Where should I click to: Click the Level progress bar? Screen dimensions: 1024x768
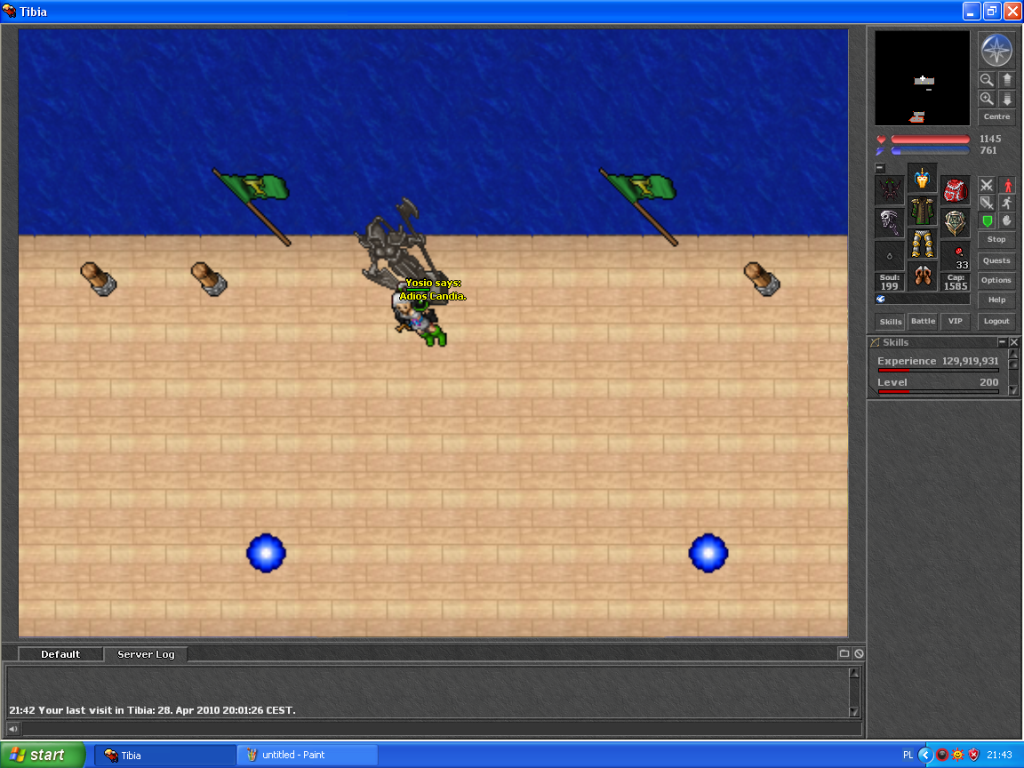pos(938,392)
